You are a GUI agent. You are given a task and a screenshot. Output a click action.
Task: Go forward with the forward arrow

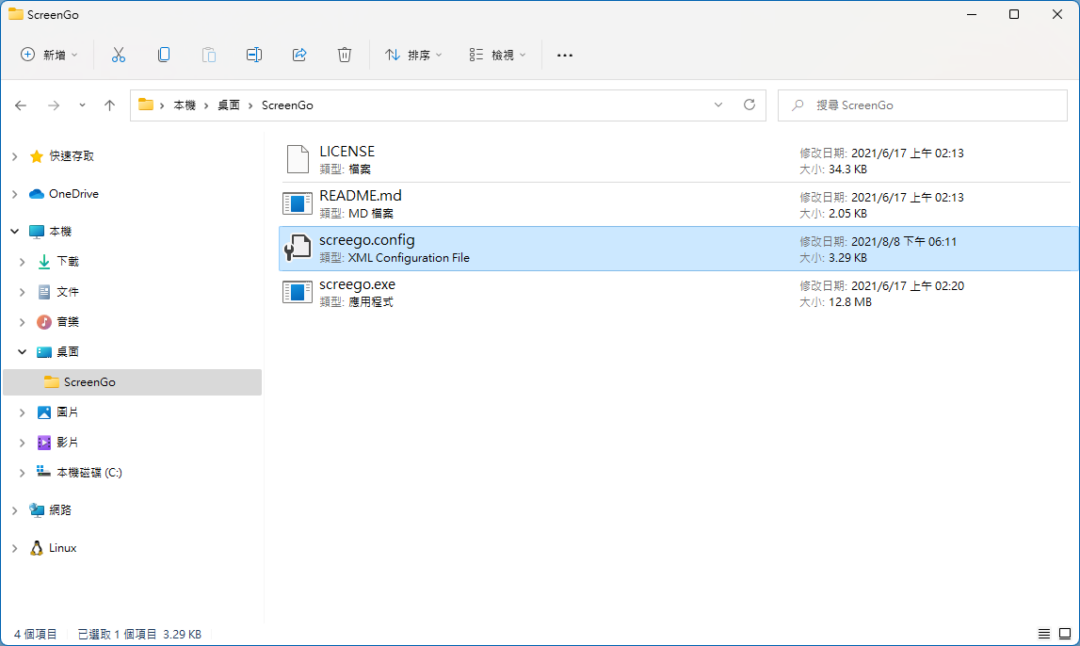(x=54, y=105)
